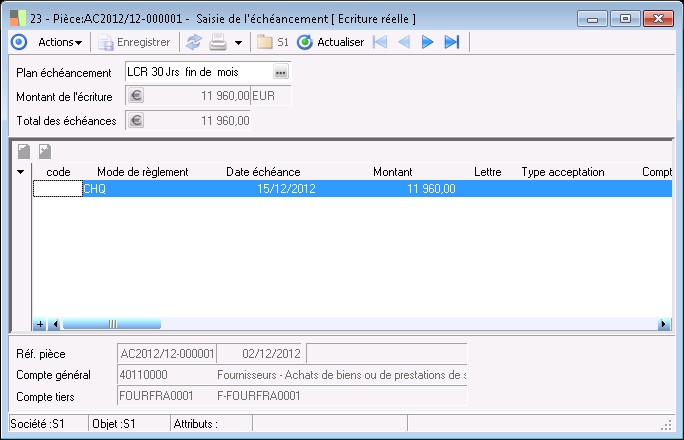Click the Attributs status bar entry
Screen dimensions: 684x440
[x=195, y=424]
